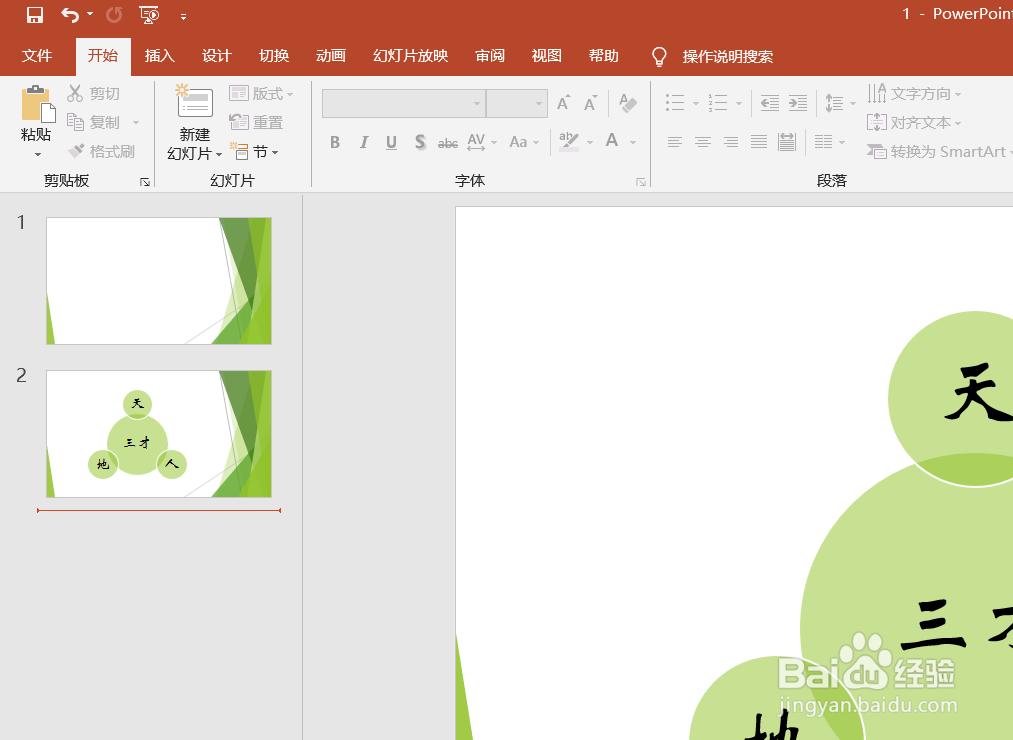
Task: Open the 字体 dialog launcher
Action: [641, 182]
